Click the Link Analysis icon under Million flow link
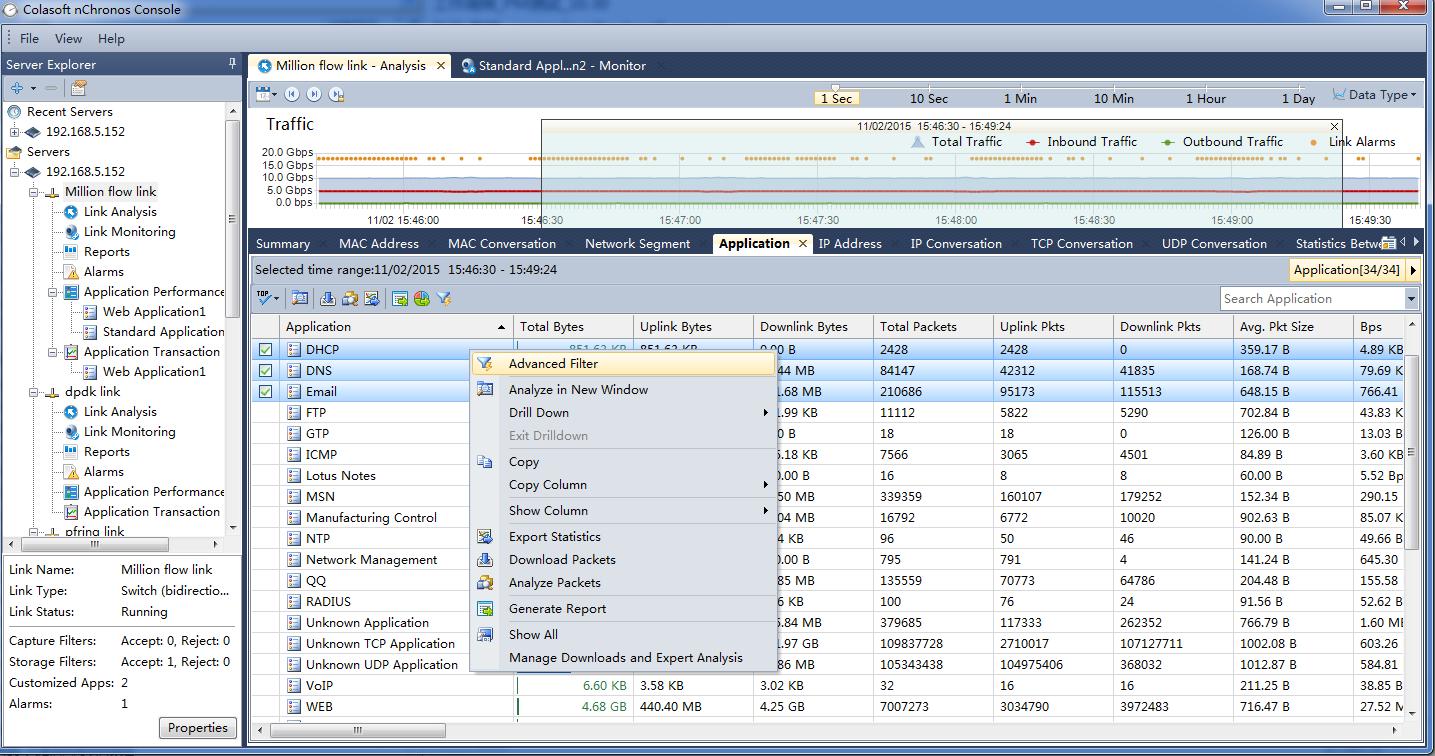 click(71, 212)
